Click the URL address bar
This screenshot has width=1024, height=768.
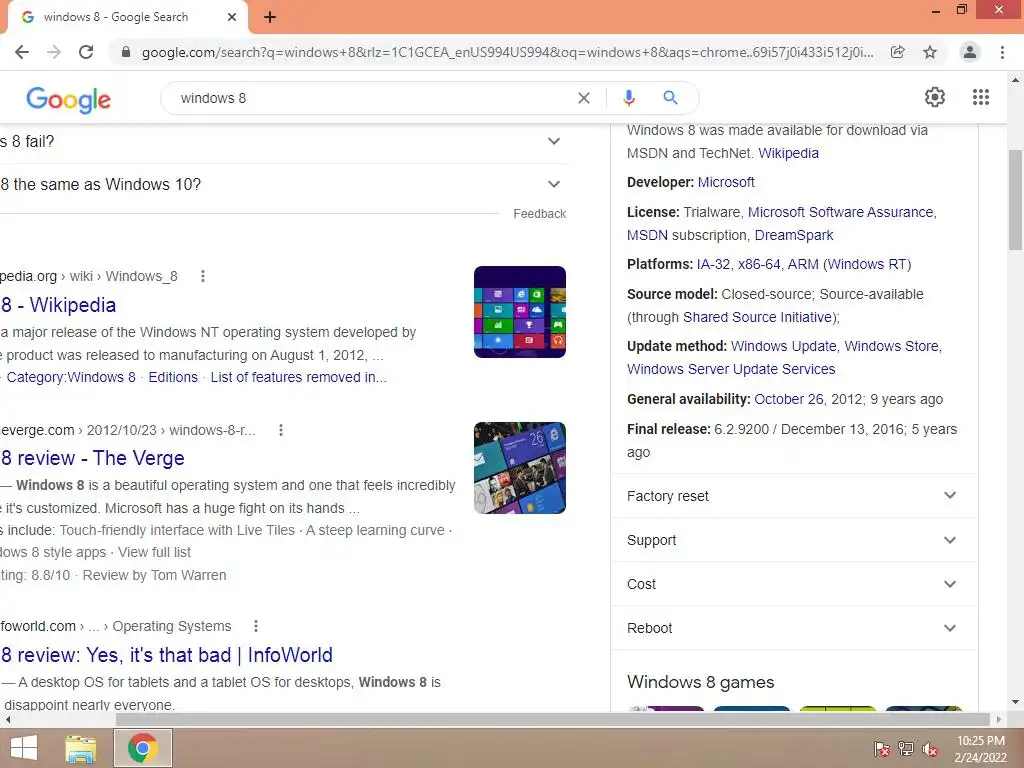507,52
